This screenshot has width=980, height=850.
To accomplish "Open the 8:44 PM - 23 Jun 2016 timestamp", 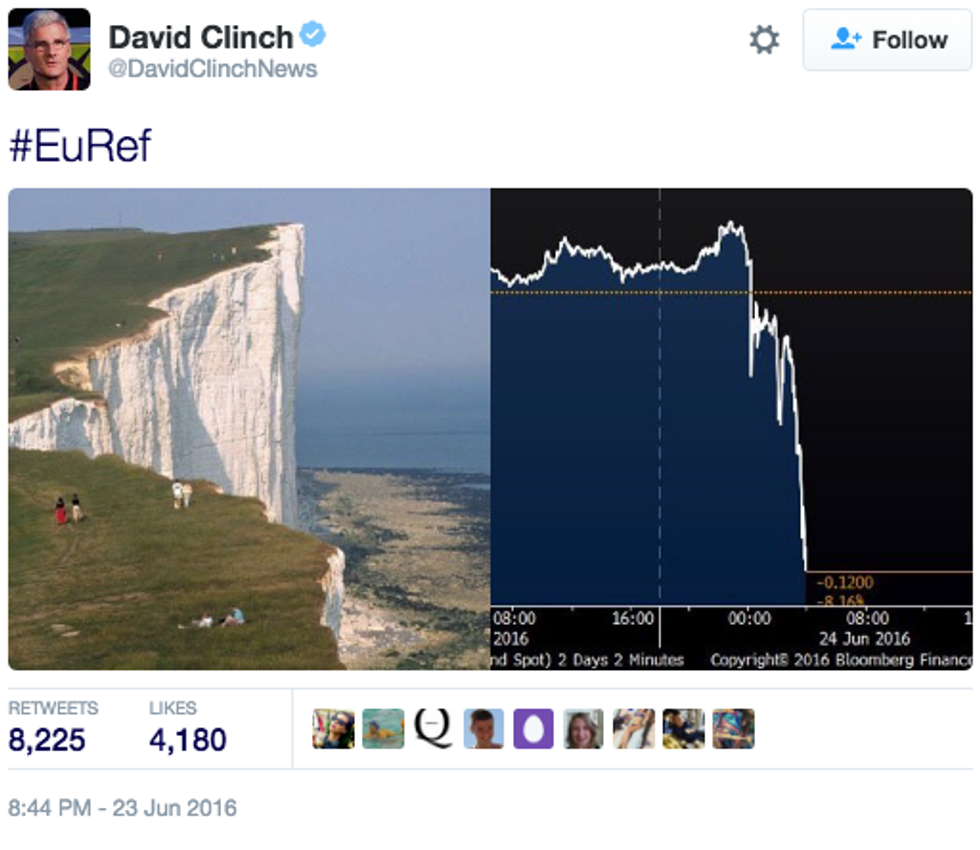I will coord(122,807).
